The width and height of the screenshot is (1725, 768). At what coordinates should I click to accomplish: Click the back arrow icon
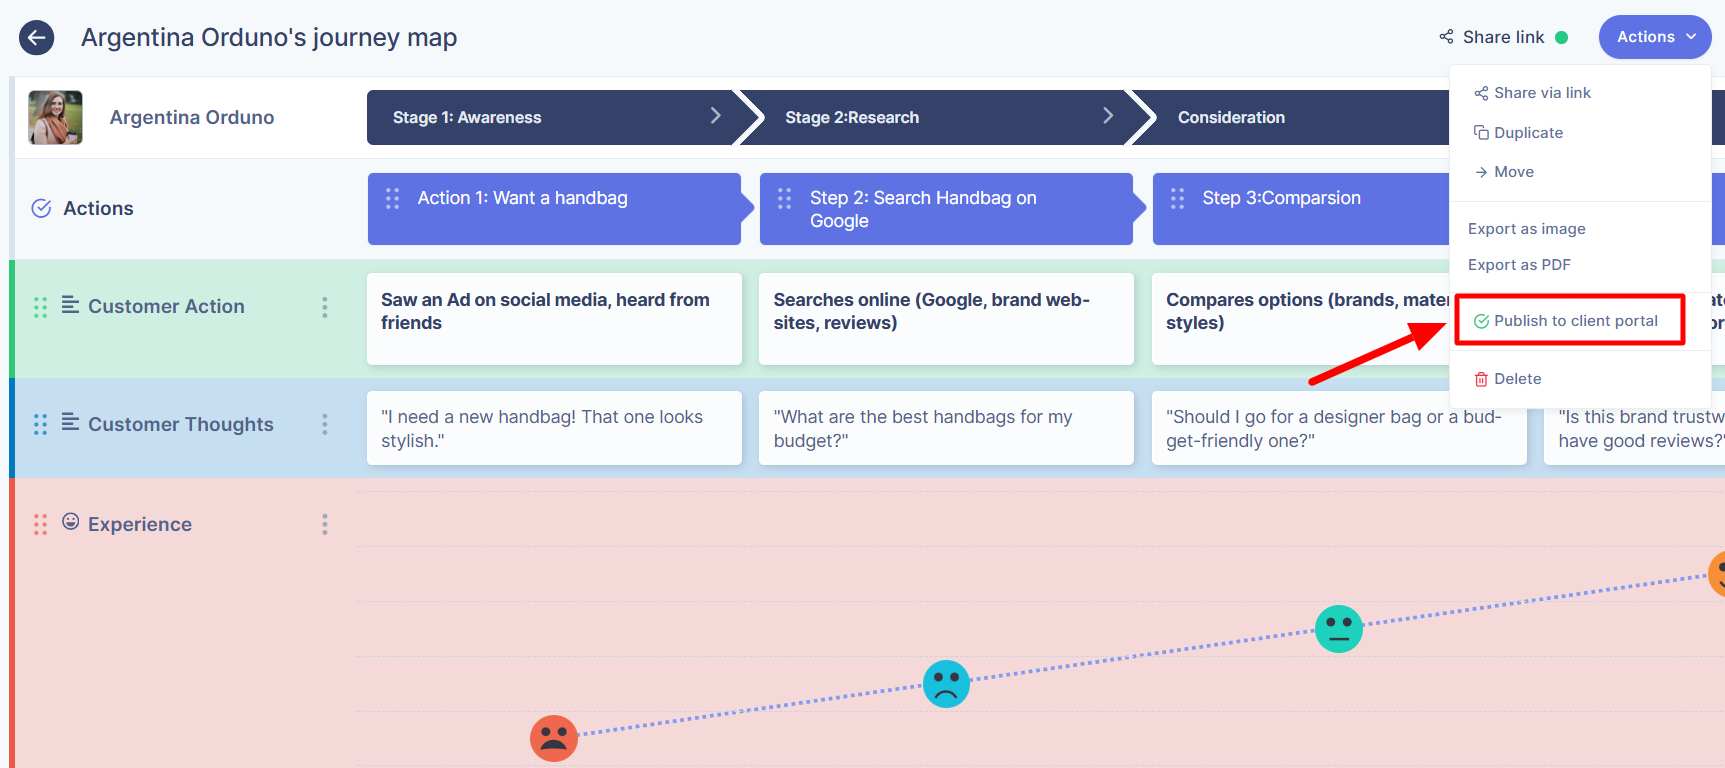click(x=37, y=38)
